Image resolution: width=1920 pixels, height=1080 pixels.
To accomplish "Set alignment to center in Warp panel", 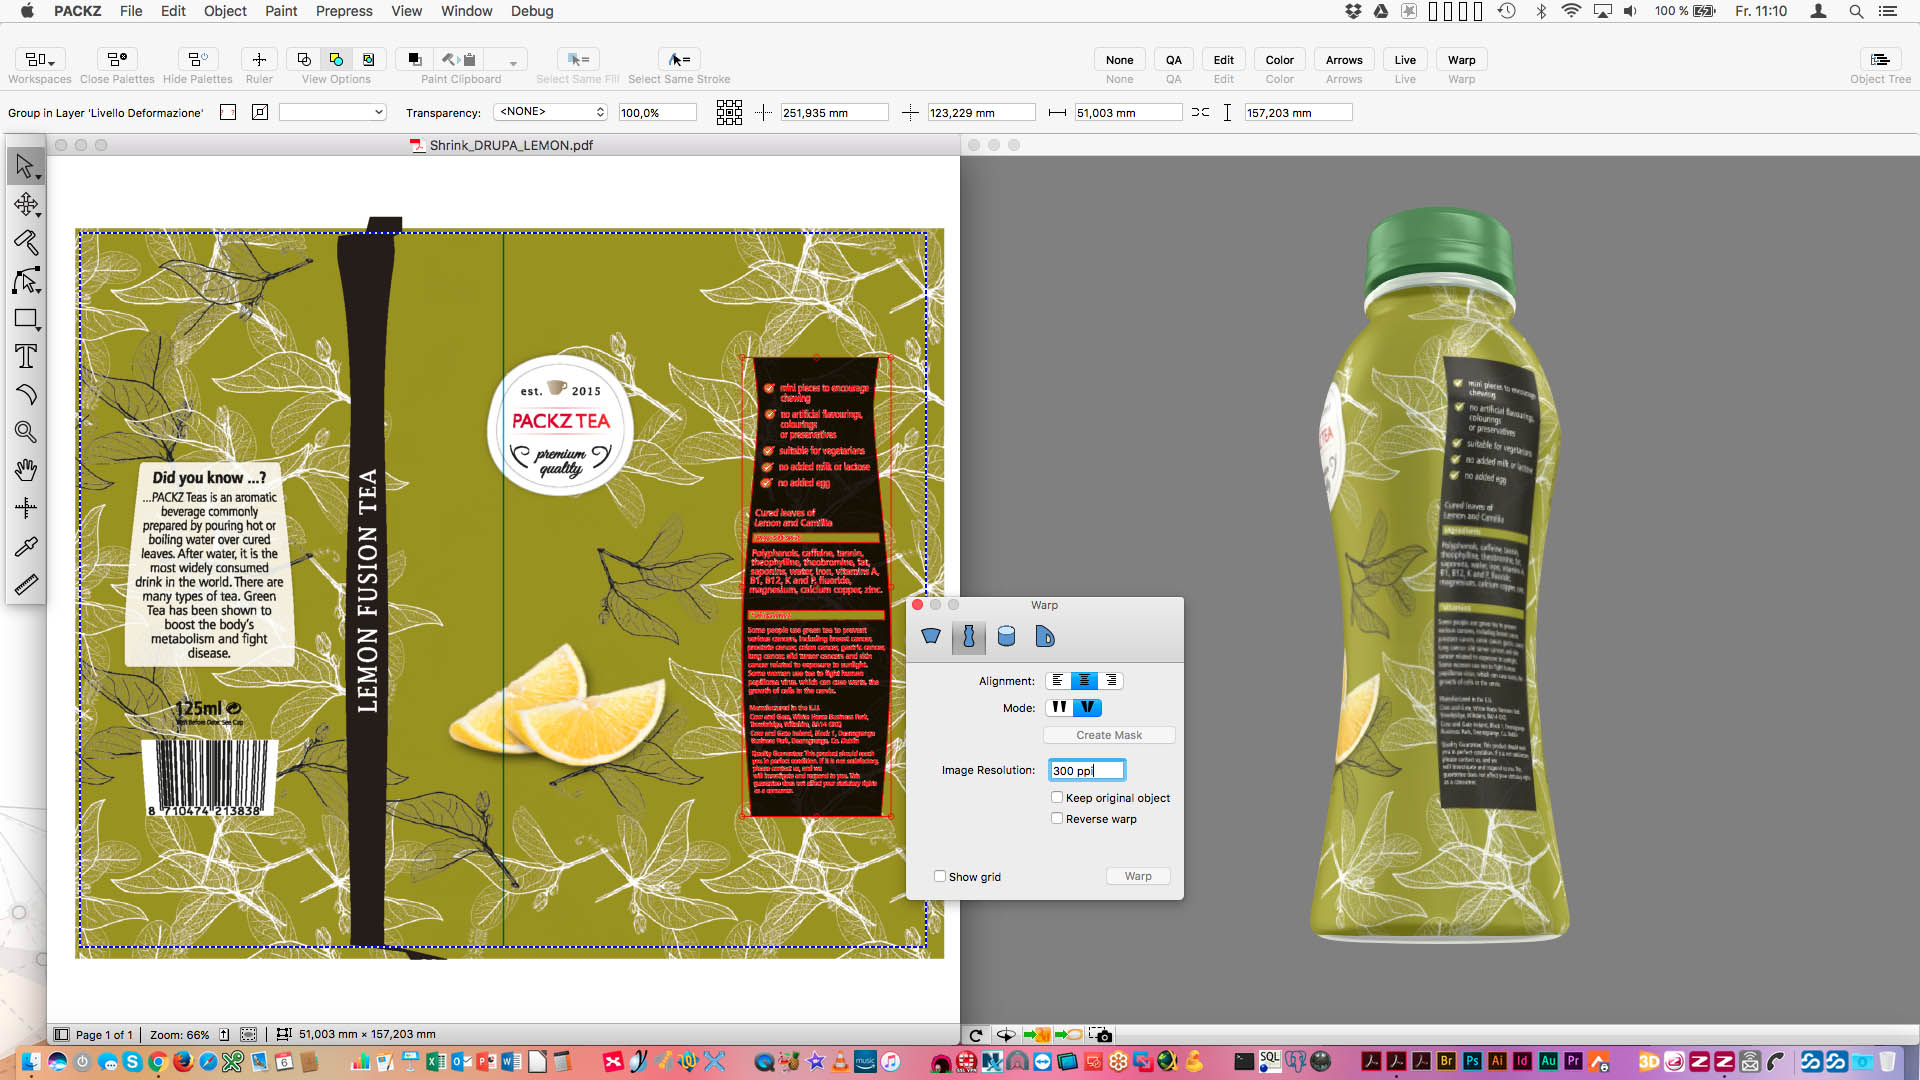I will coord(1084,681).
